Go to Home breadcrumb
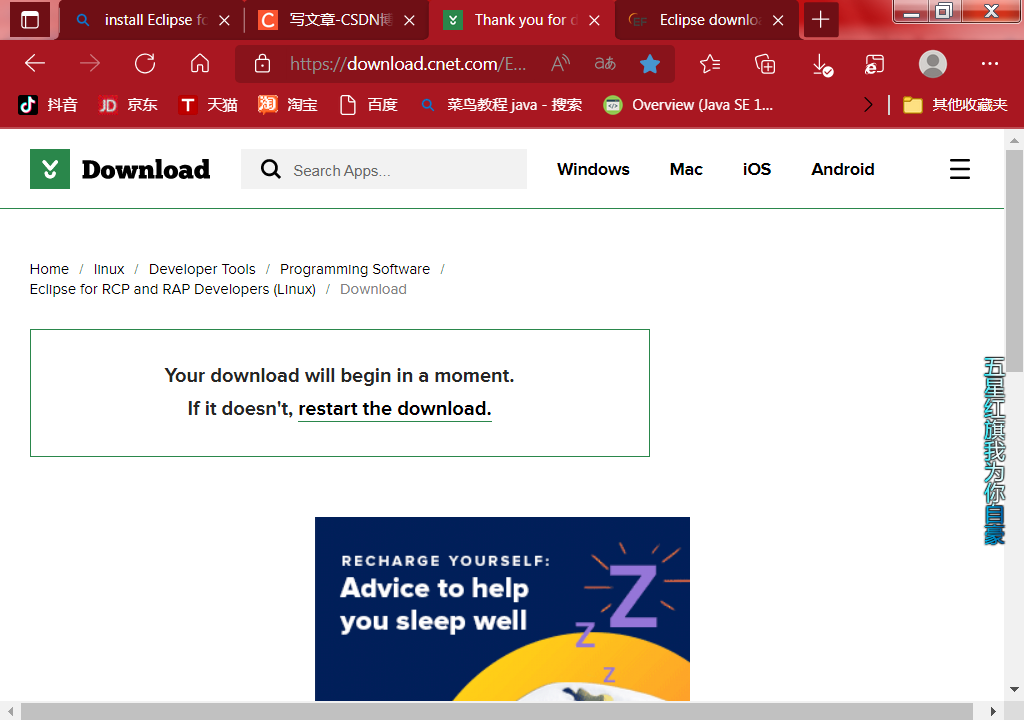This screenshot has width=1024, height=720. coord(49,269)
